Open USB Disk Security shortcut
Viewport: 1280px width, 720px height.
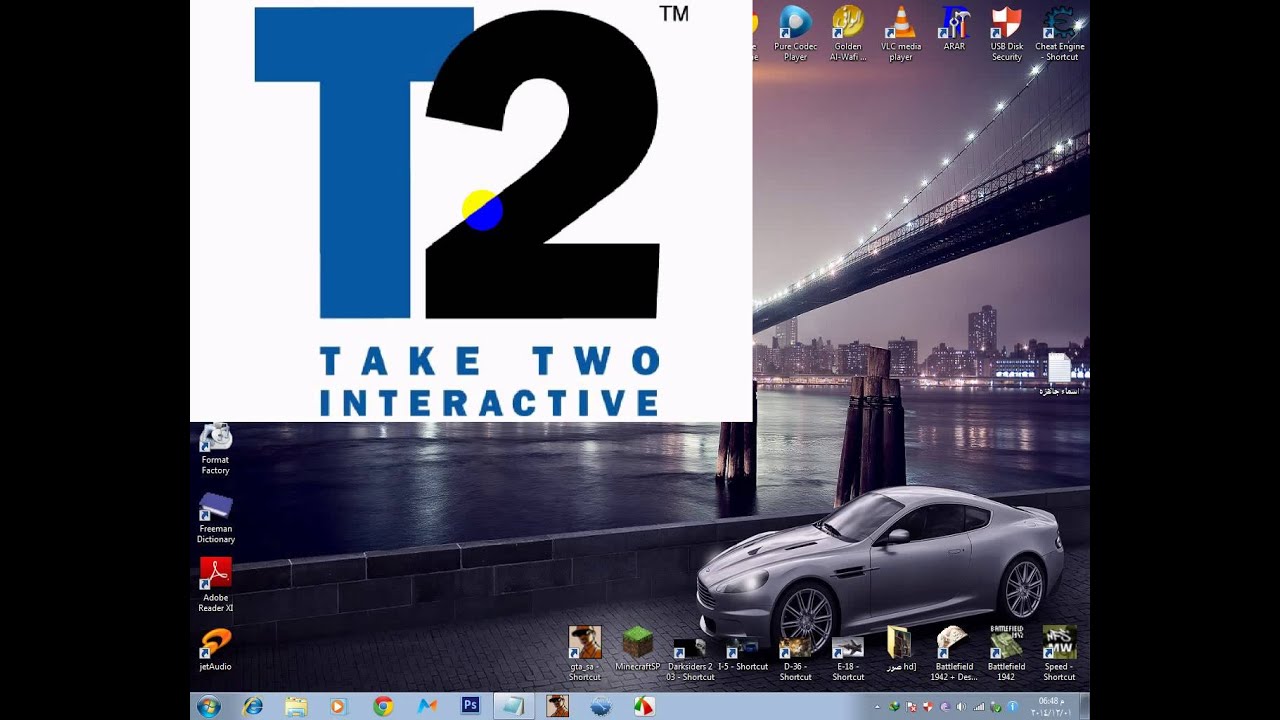1006,32
